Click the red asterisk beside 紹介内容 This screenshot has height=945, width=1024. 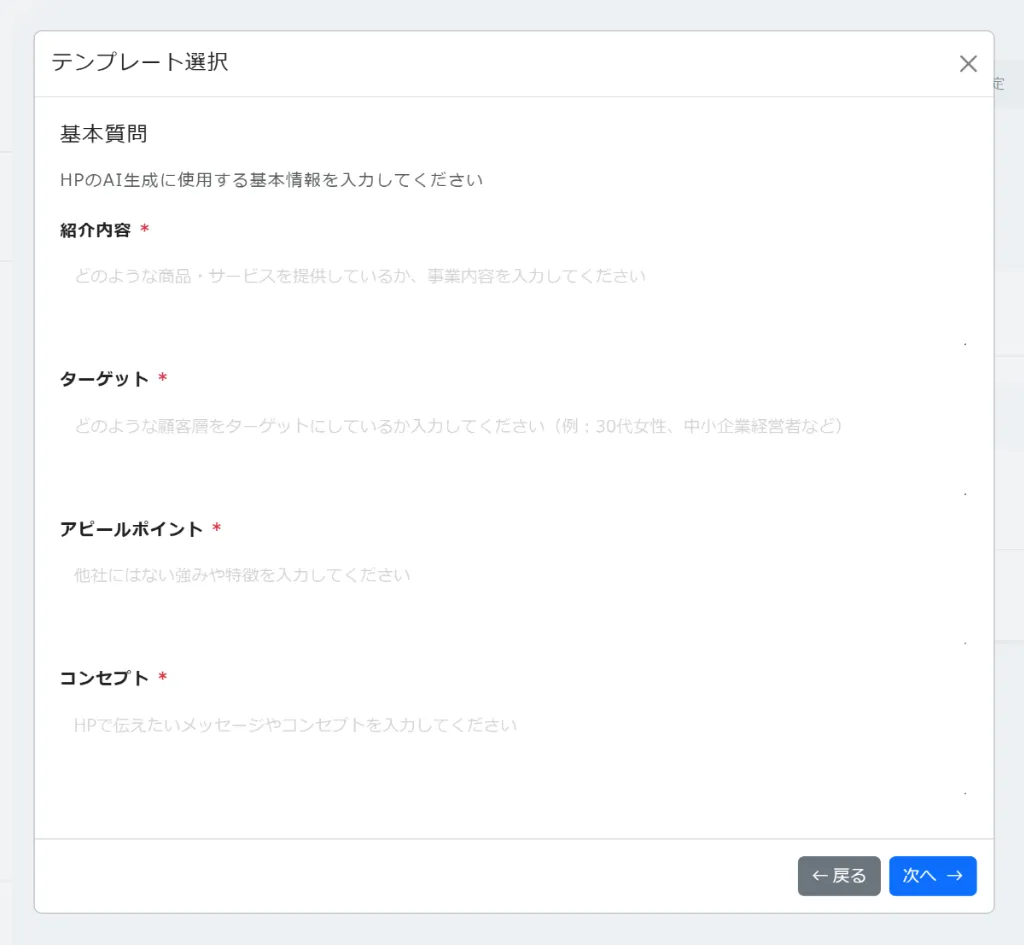point(145,230)
